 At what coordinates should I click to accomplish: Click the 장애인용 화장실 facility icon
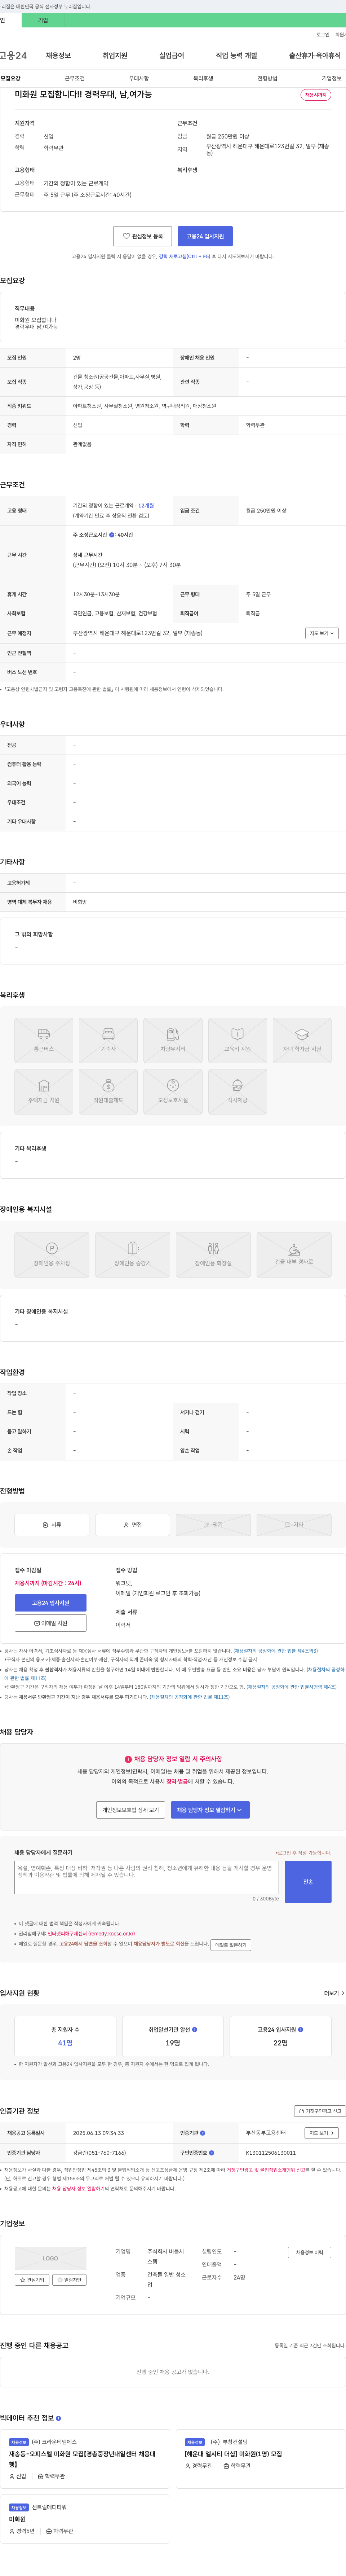(x=213, y=1255)
